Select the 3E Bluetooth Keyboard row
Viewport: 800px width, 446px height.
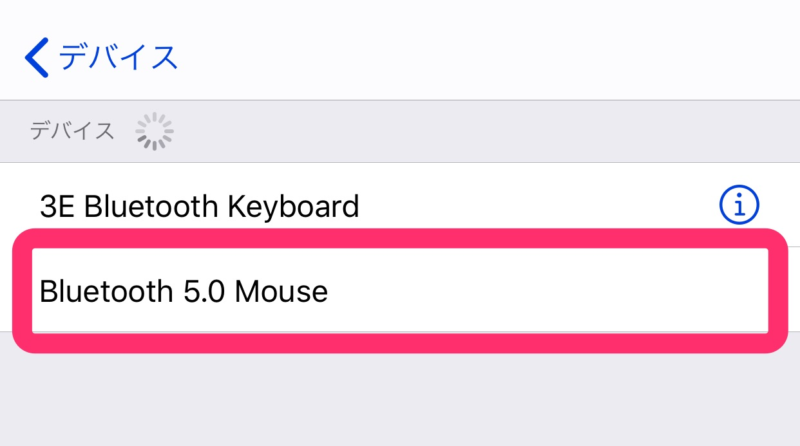click(400, 205)
